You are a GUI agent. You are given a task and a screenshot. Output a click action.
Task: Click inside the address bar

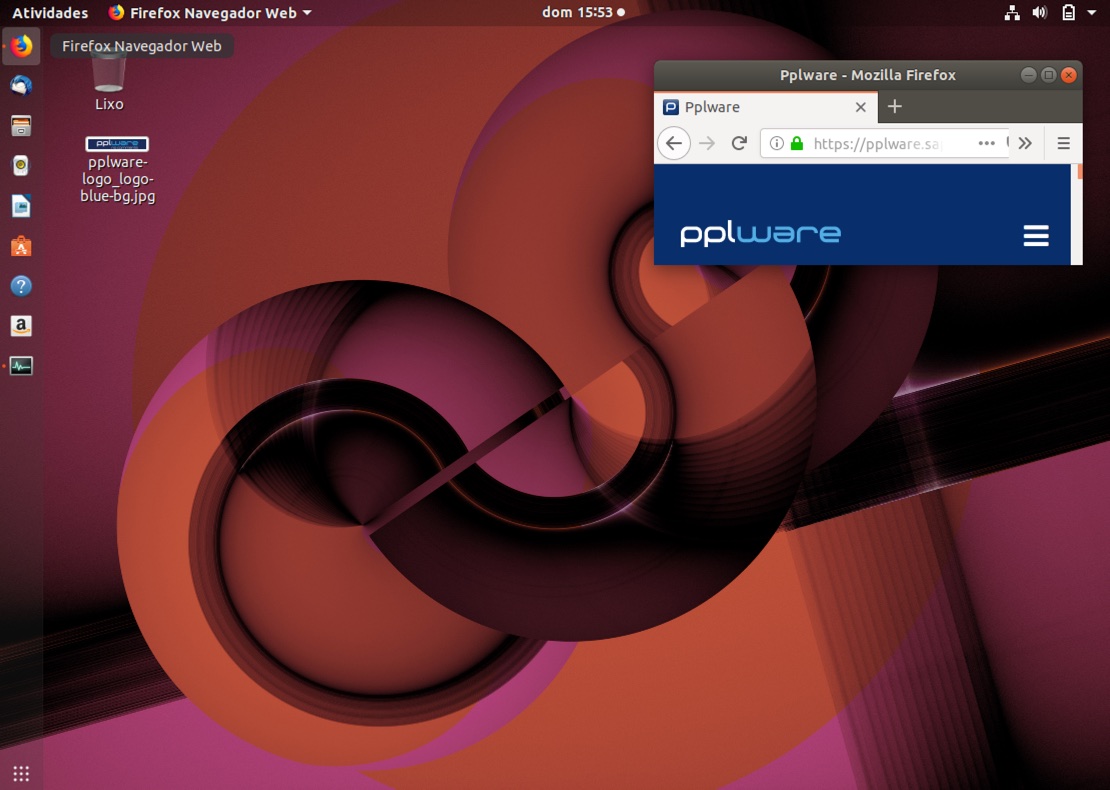(880, 143)
